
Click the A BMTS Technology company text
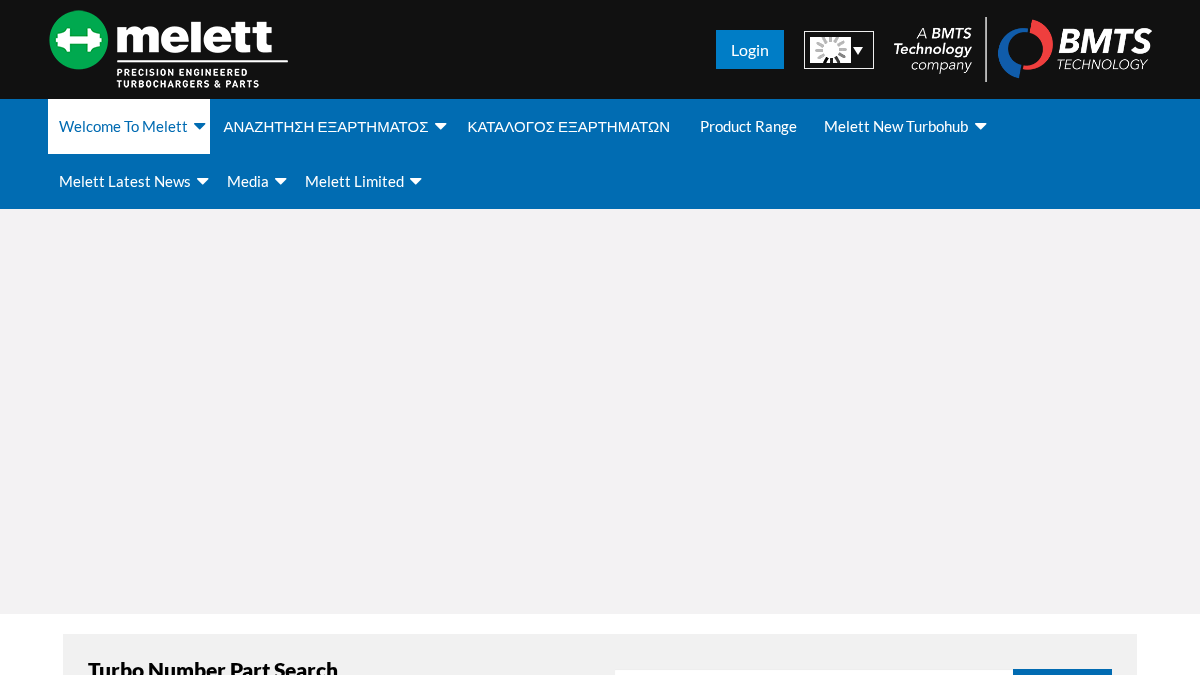(x=932, y=49)
